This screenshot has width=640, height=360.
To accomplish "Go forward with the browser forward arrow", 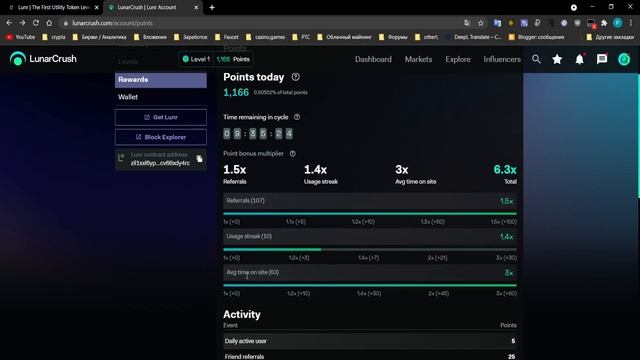I will (22, 23).
